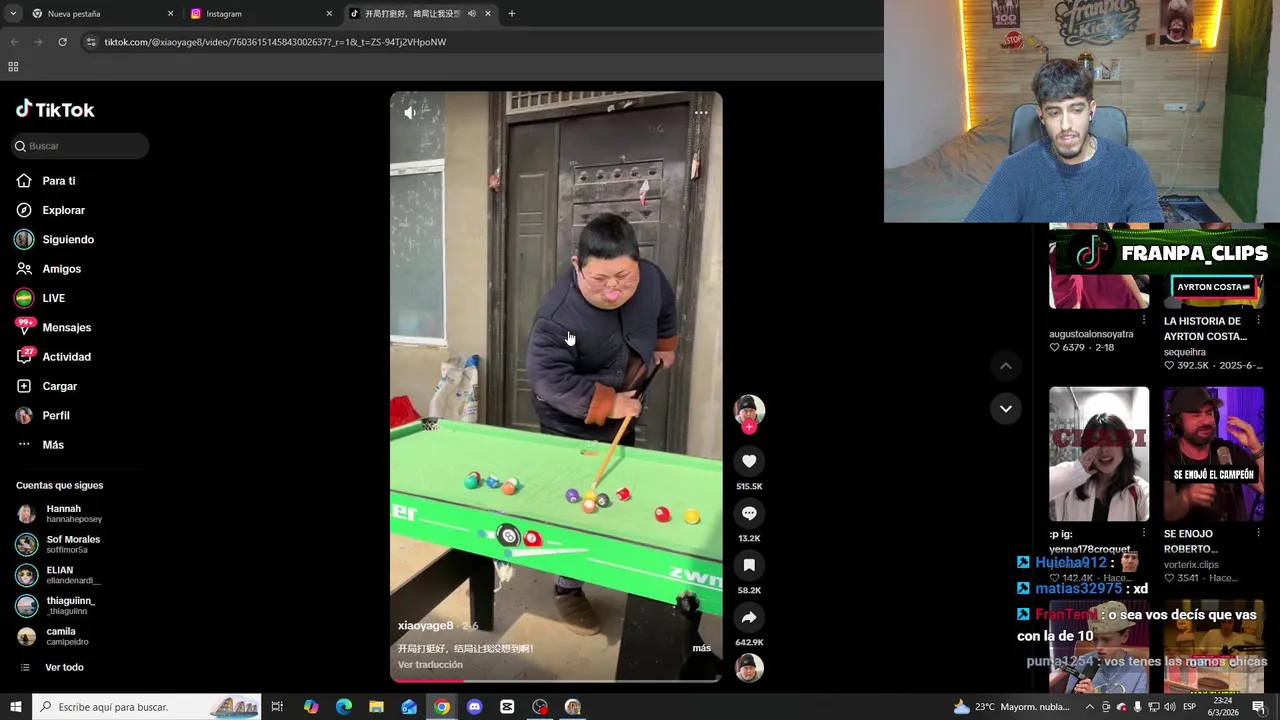
Task: Open the comments with speech bubble icon
Action: (749, 513)
